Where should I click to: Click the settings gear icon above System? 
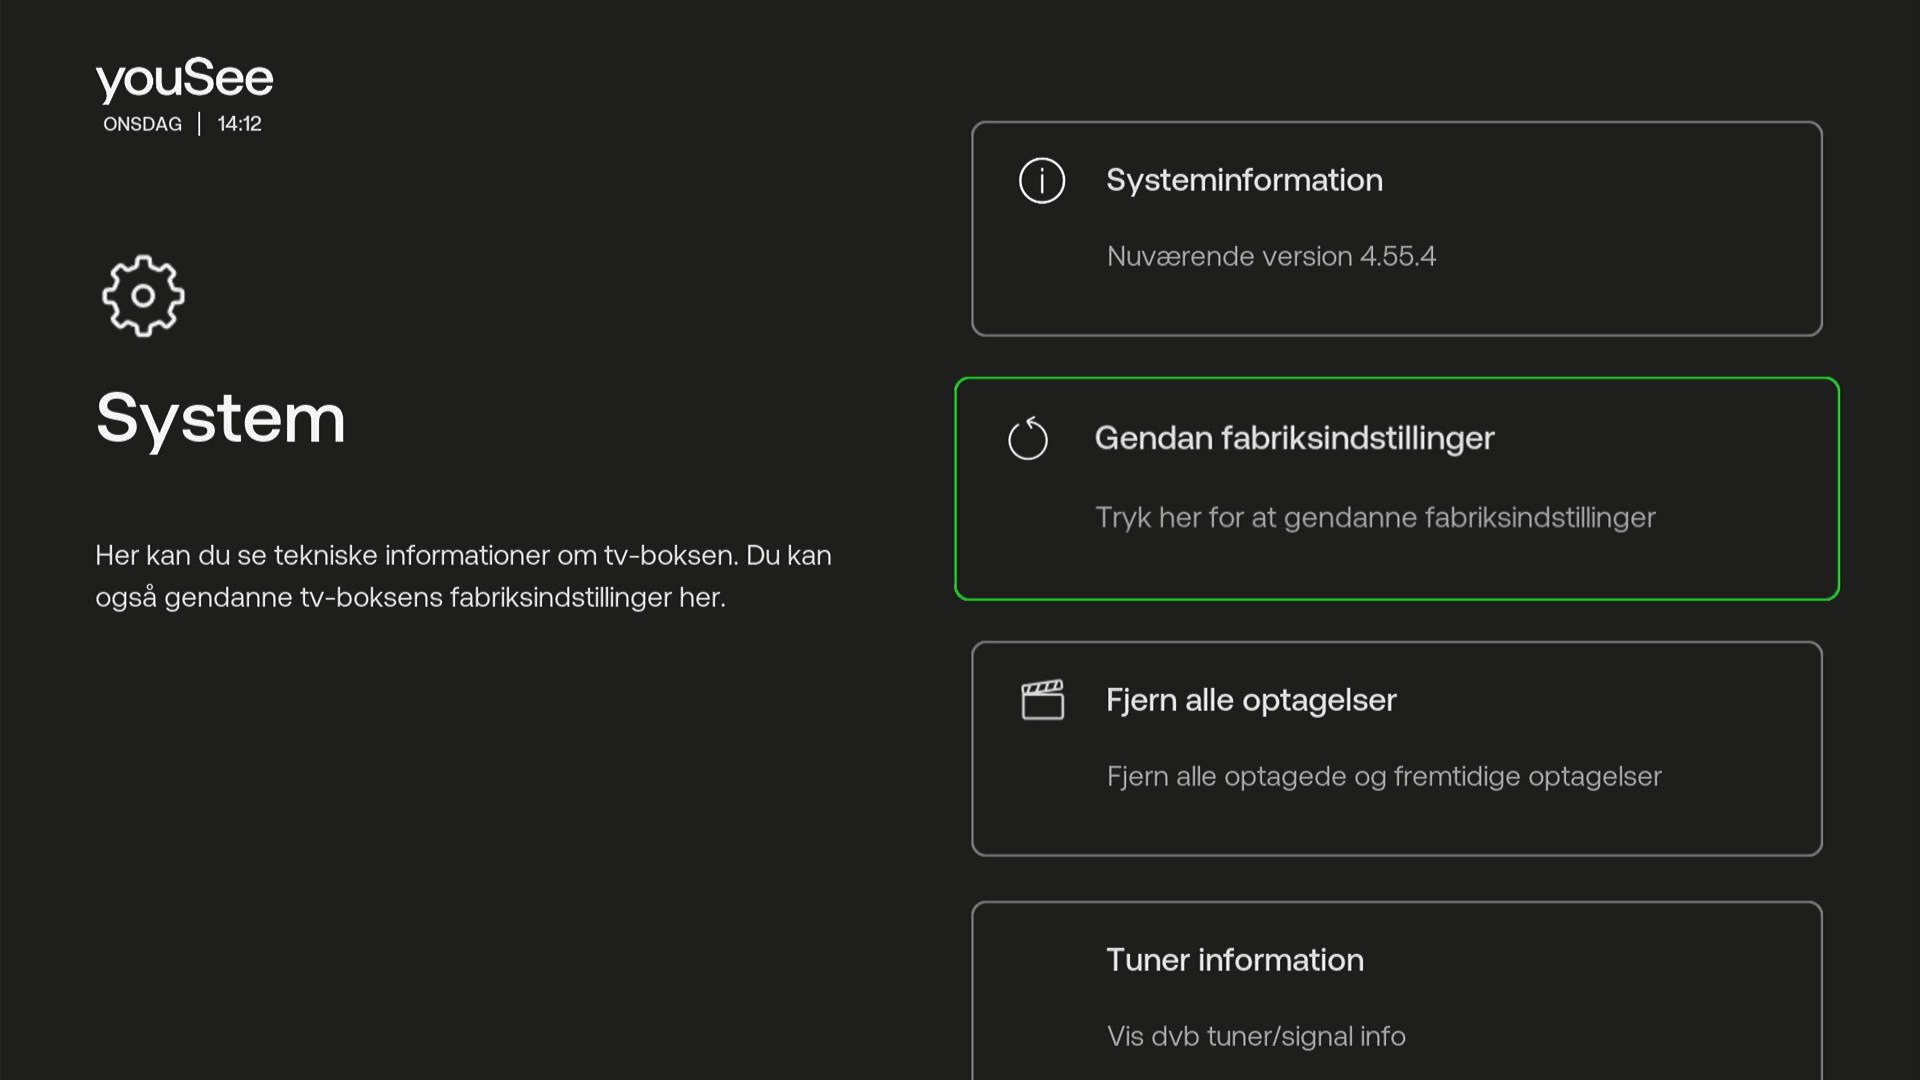[142, 296]
